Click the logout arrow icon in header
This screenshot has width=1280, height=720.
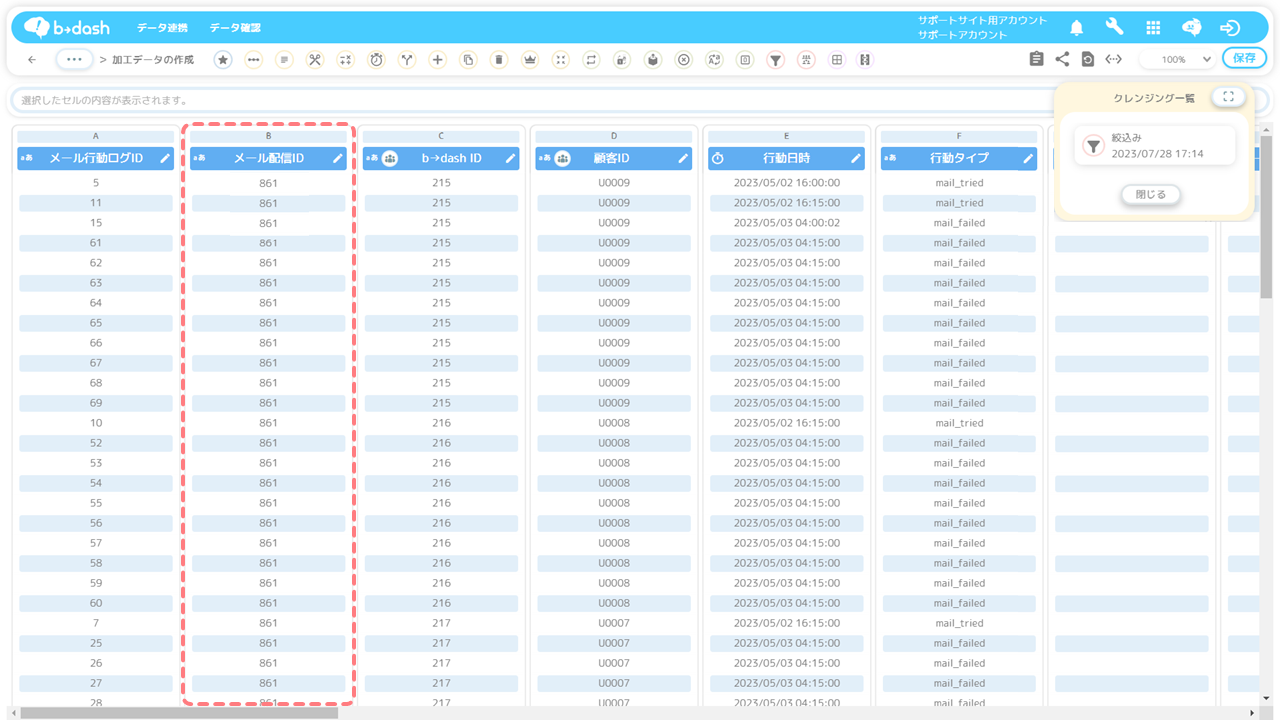click(x=1230, y=28)
